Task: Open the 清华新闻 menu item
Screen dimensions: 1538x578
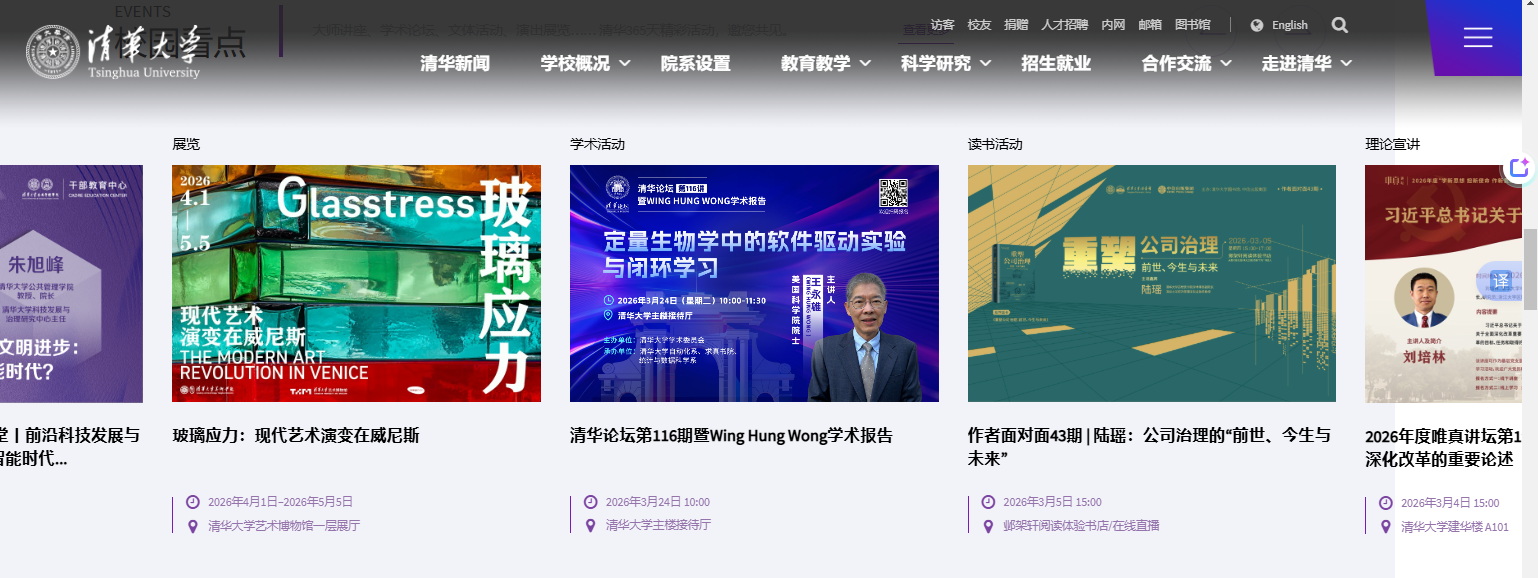Action: point(455,63)
